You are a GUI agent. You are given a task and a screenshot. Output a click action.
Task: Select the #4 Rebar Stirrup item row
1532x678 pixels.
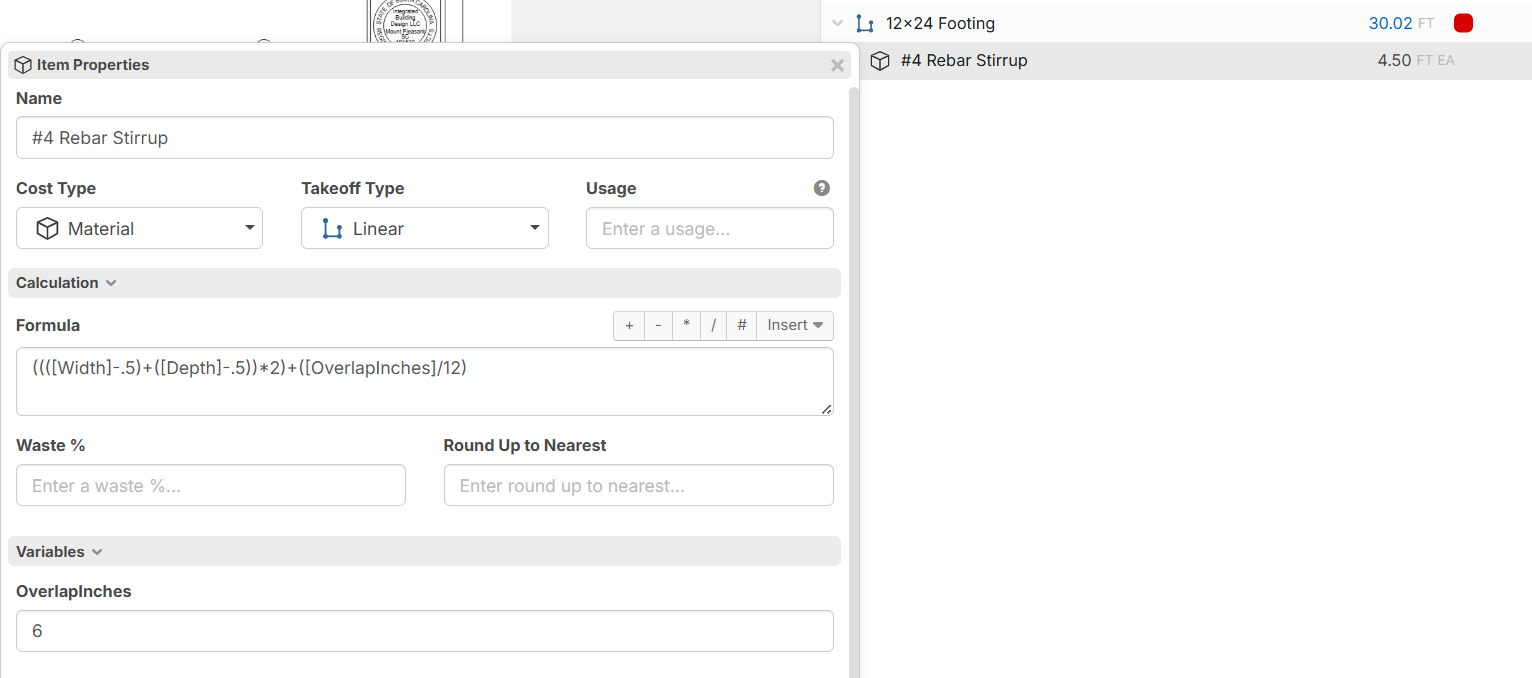pos(1100,61)
